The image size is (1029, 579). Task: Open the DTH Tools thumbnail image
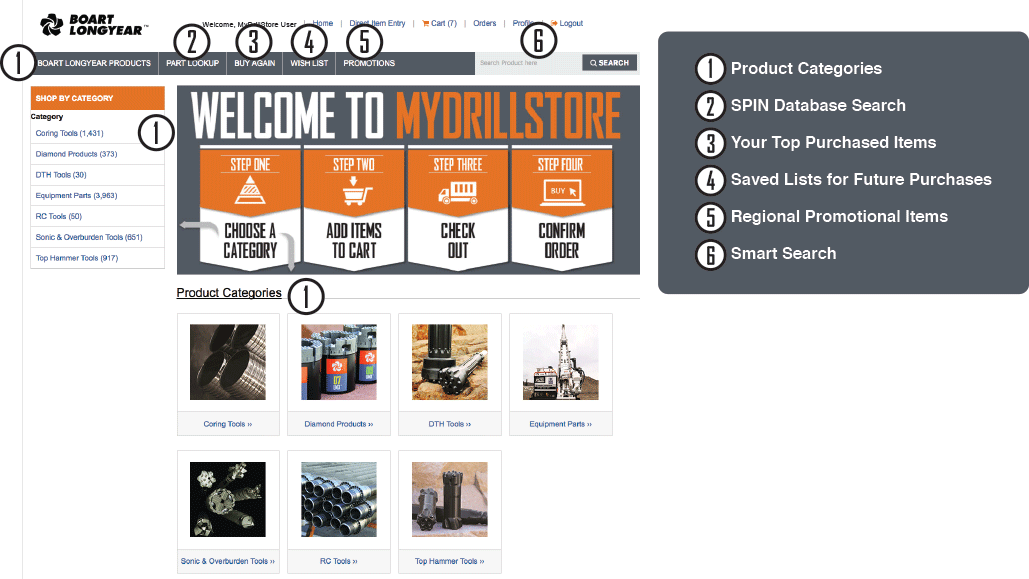(450, 362)
